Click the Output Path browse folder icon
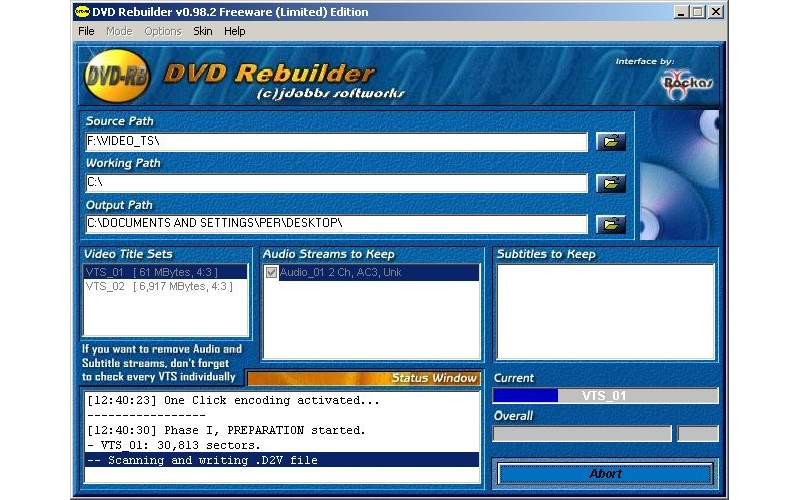 click(611, 224)
